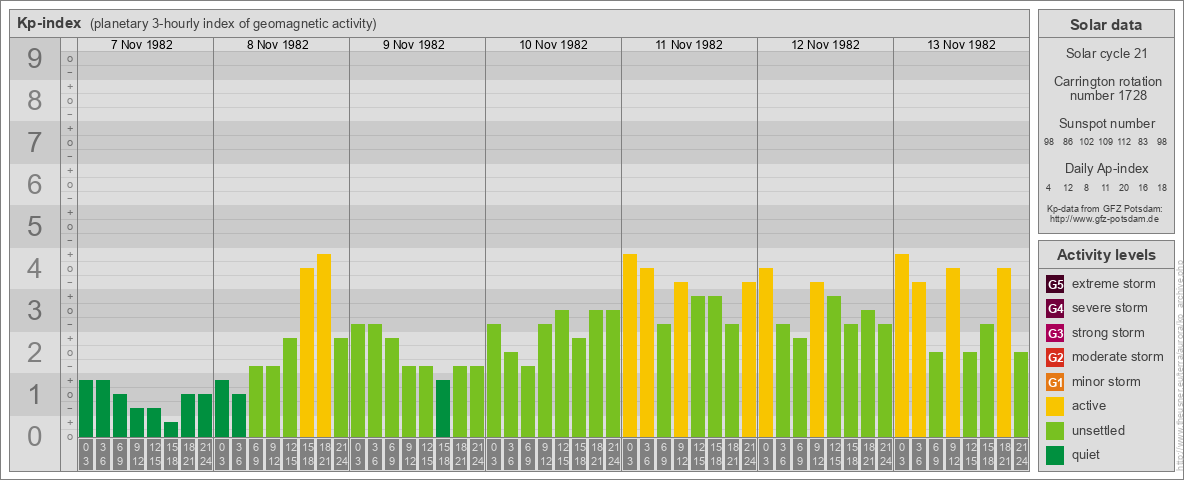Click daily Ap-index value 20

(x=1124, y=187)
